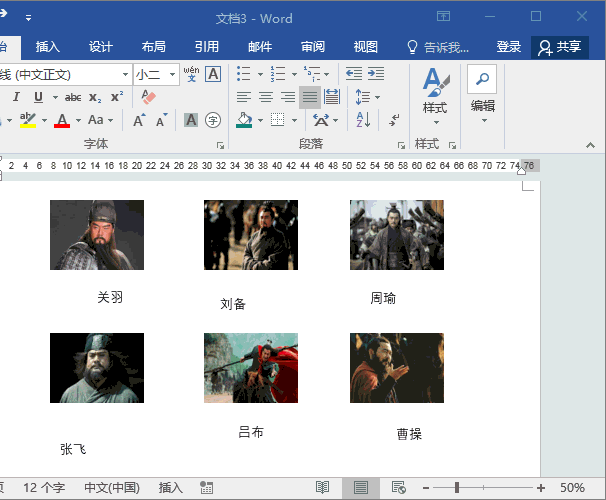This screenshot has width=606, height=500.
Task: Expand bullet library arrow
Action: point(260,74)
